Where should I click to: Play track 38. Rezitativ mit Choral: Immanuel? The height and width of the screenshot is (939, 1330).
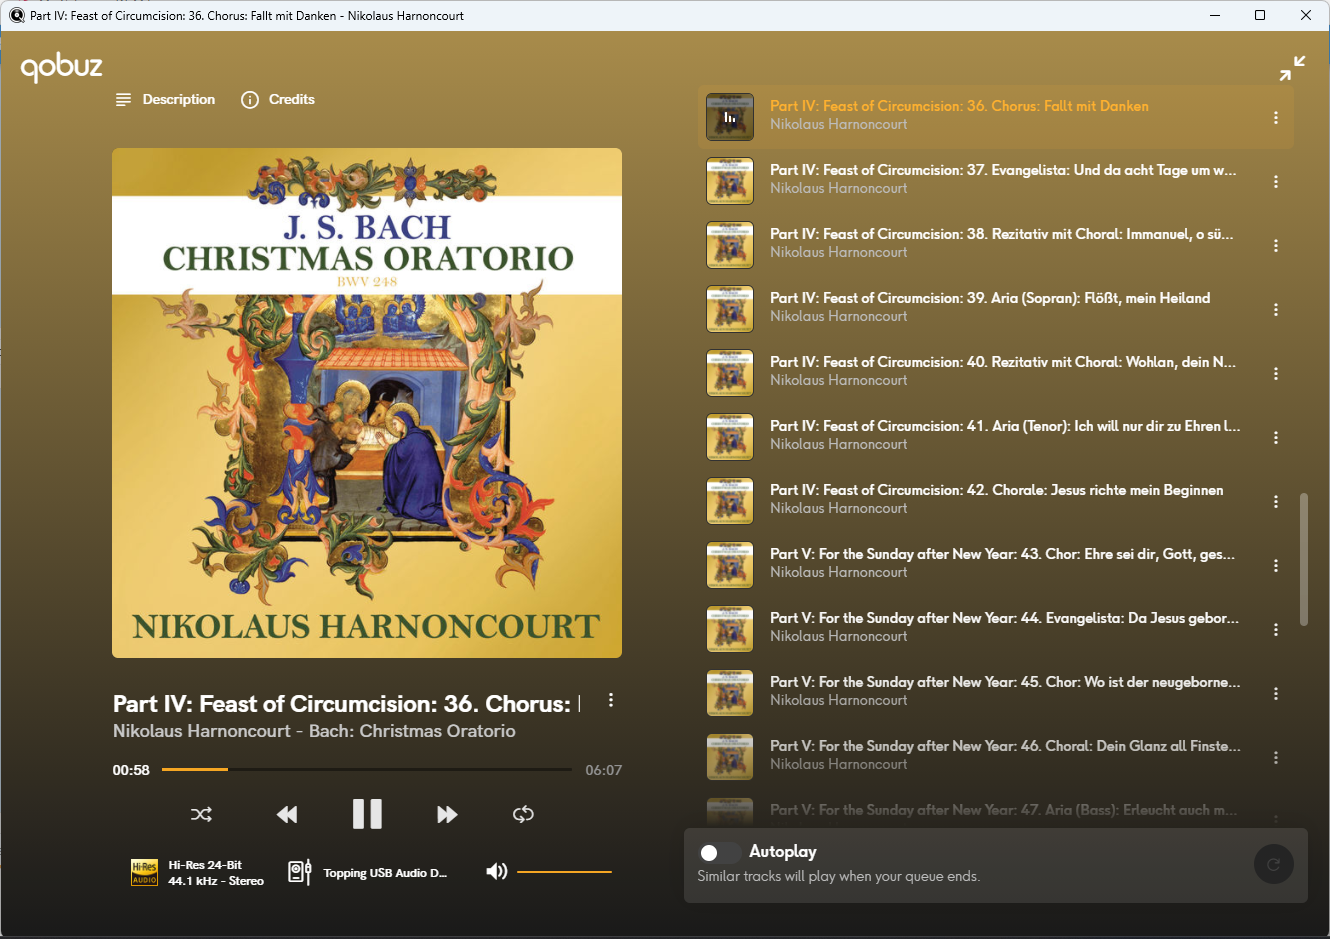pyautogui.click(x=1002, y=234)
